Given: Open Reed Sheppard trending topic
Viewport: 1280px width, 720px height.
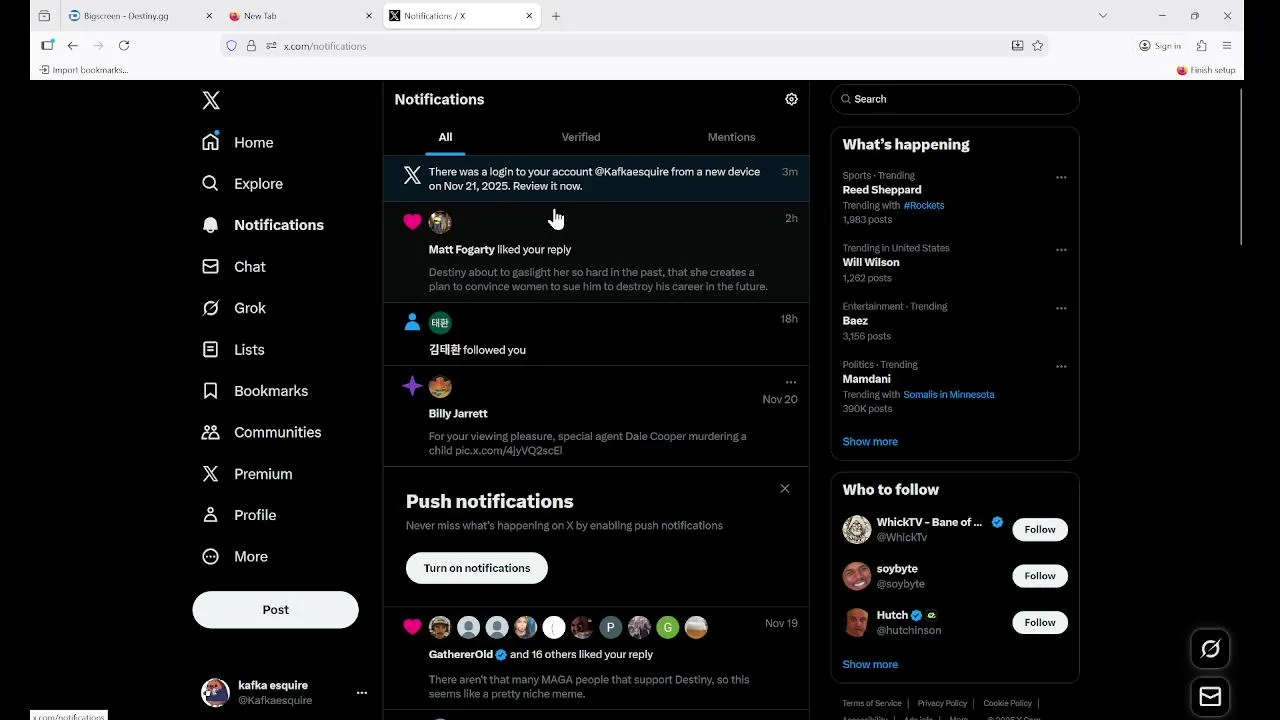Looking at the screenshot, I should pos(882,190).
